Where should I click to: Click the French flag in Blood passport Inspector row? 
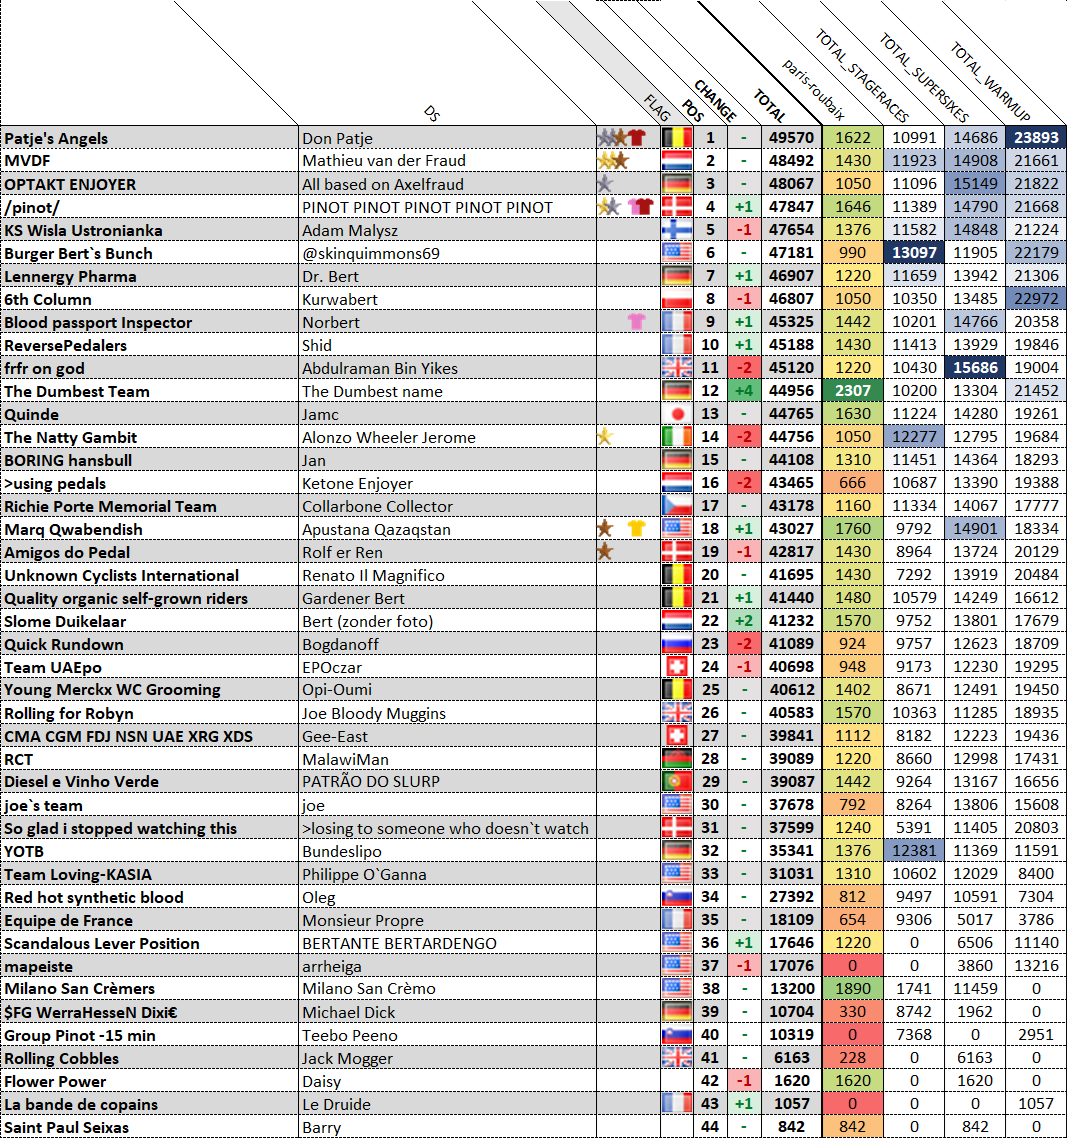coord(676,322)
